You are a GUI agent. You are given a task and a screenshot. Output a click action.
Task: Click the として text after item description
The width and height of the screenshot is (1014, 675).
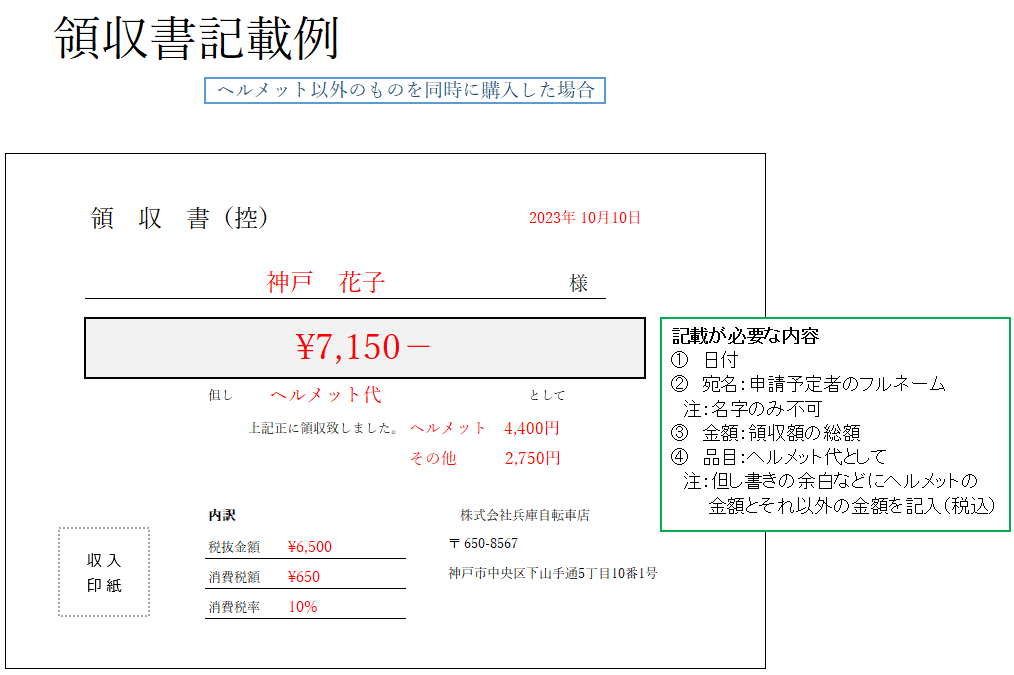click(x=547, y=396)
